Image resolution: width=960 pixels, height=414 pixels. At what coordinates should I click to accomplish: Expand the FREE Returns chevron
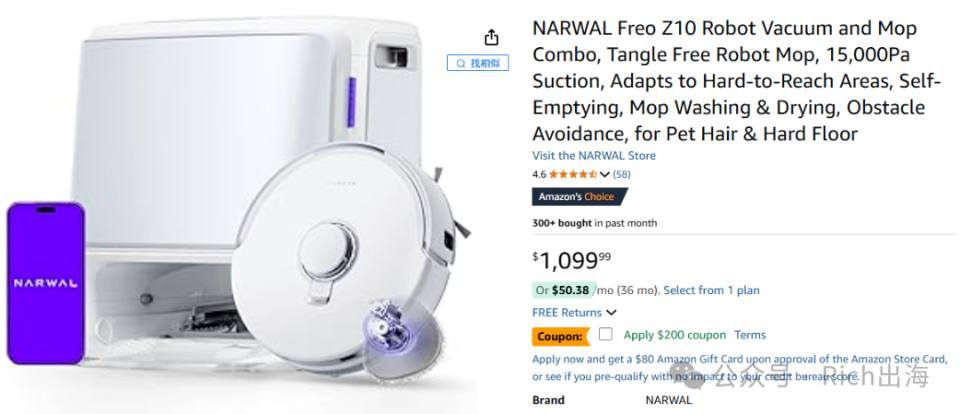point(611,313)
